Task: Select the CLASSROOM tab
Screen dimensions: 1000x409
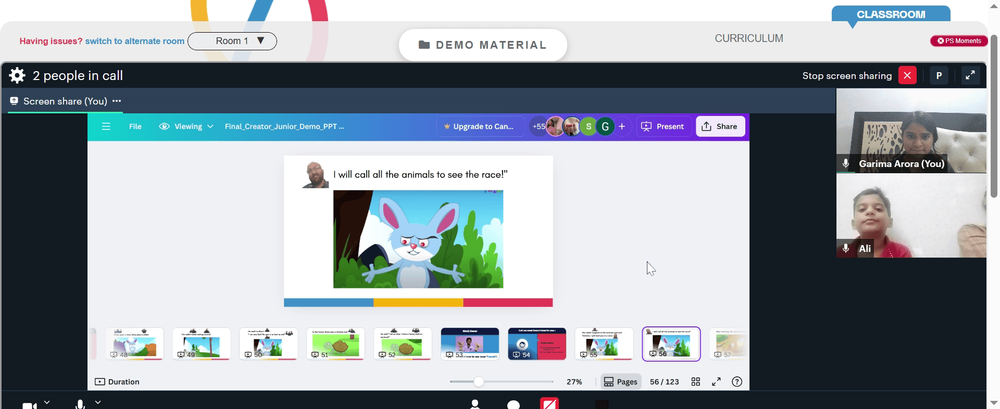Action: [890, 14]
